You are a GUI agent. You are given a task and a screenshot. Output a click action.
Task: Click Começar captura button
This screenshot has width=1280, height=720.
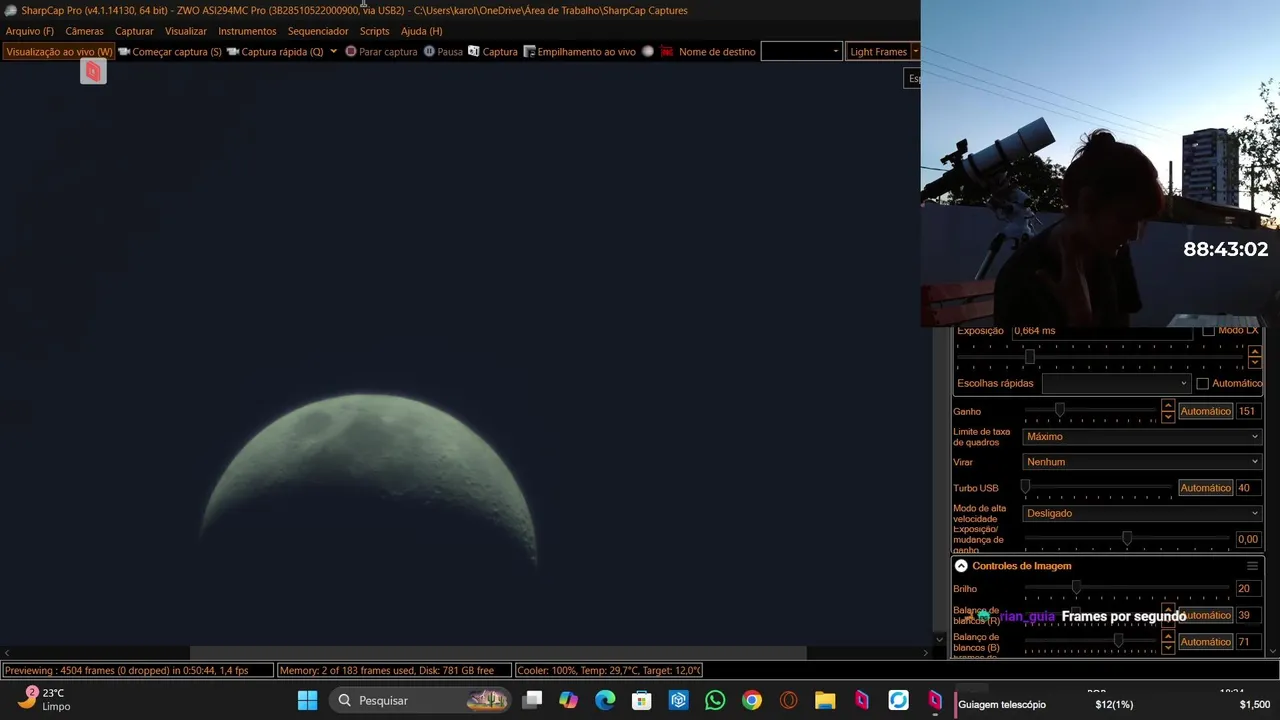tap(170, 52)
